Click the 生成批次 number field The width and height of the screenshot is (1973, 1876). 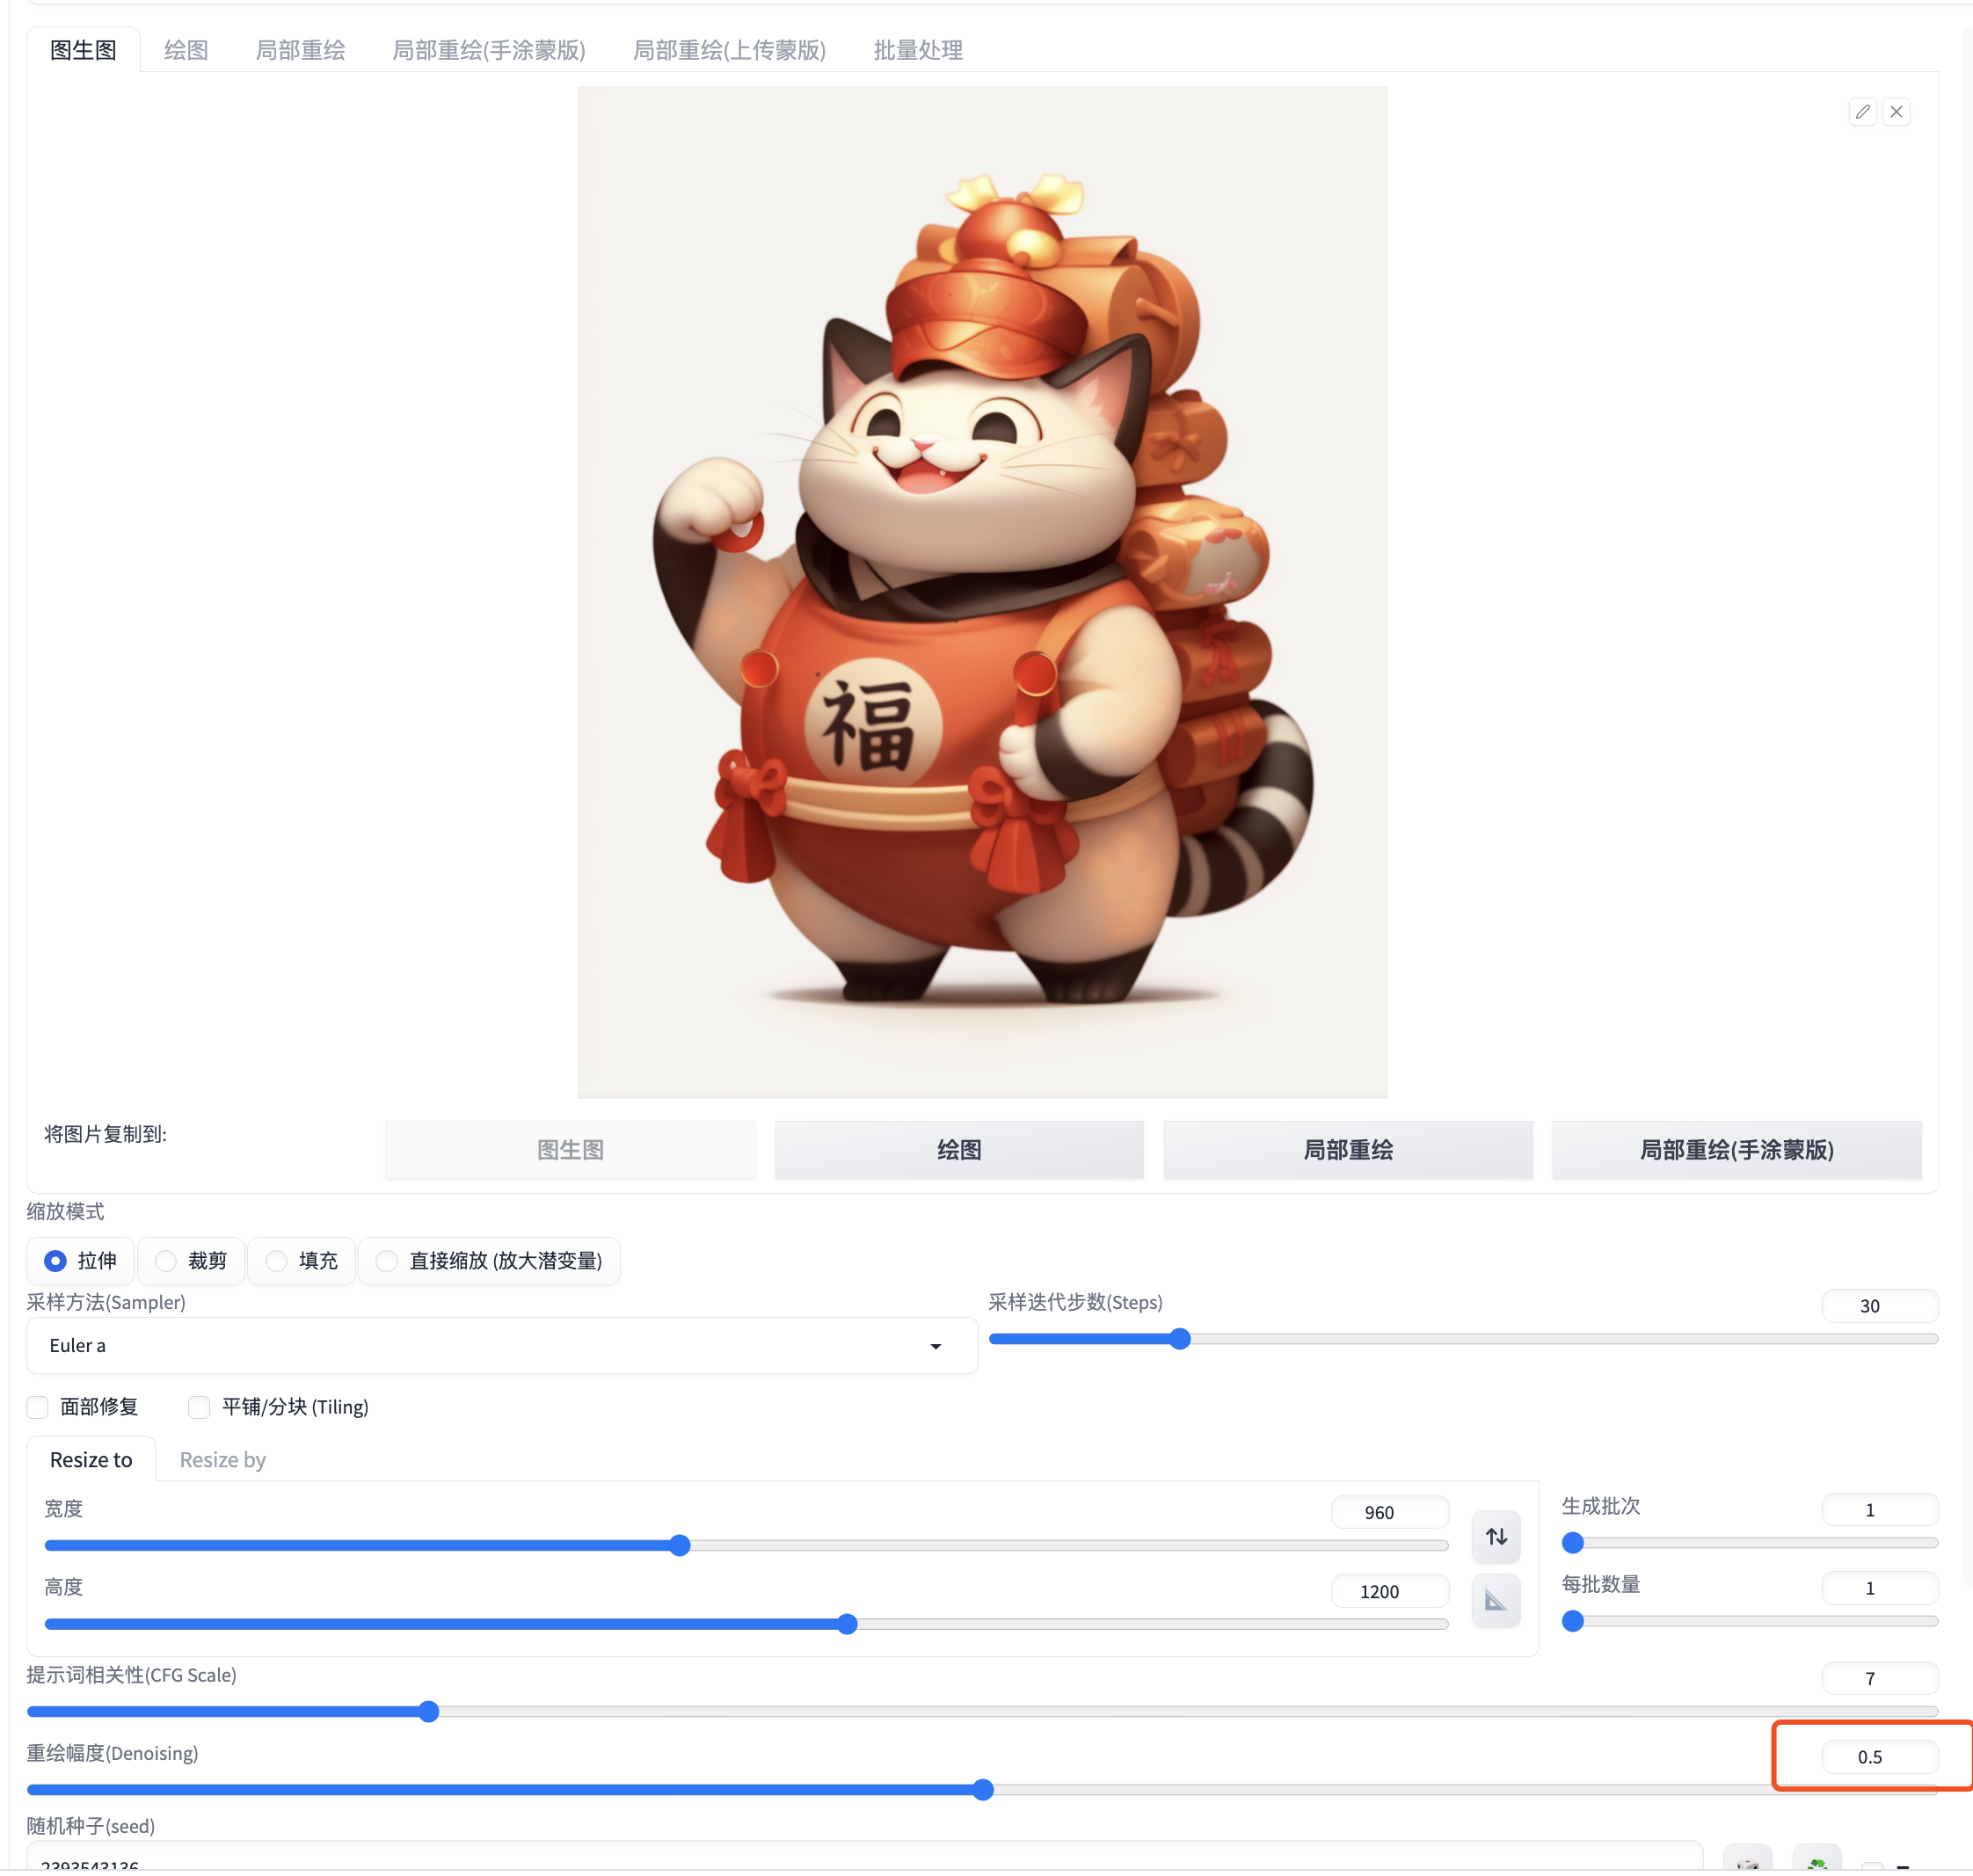pos(1879,1510)
